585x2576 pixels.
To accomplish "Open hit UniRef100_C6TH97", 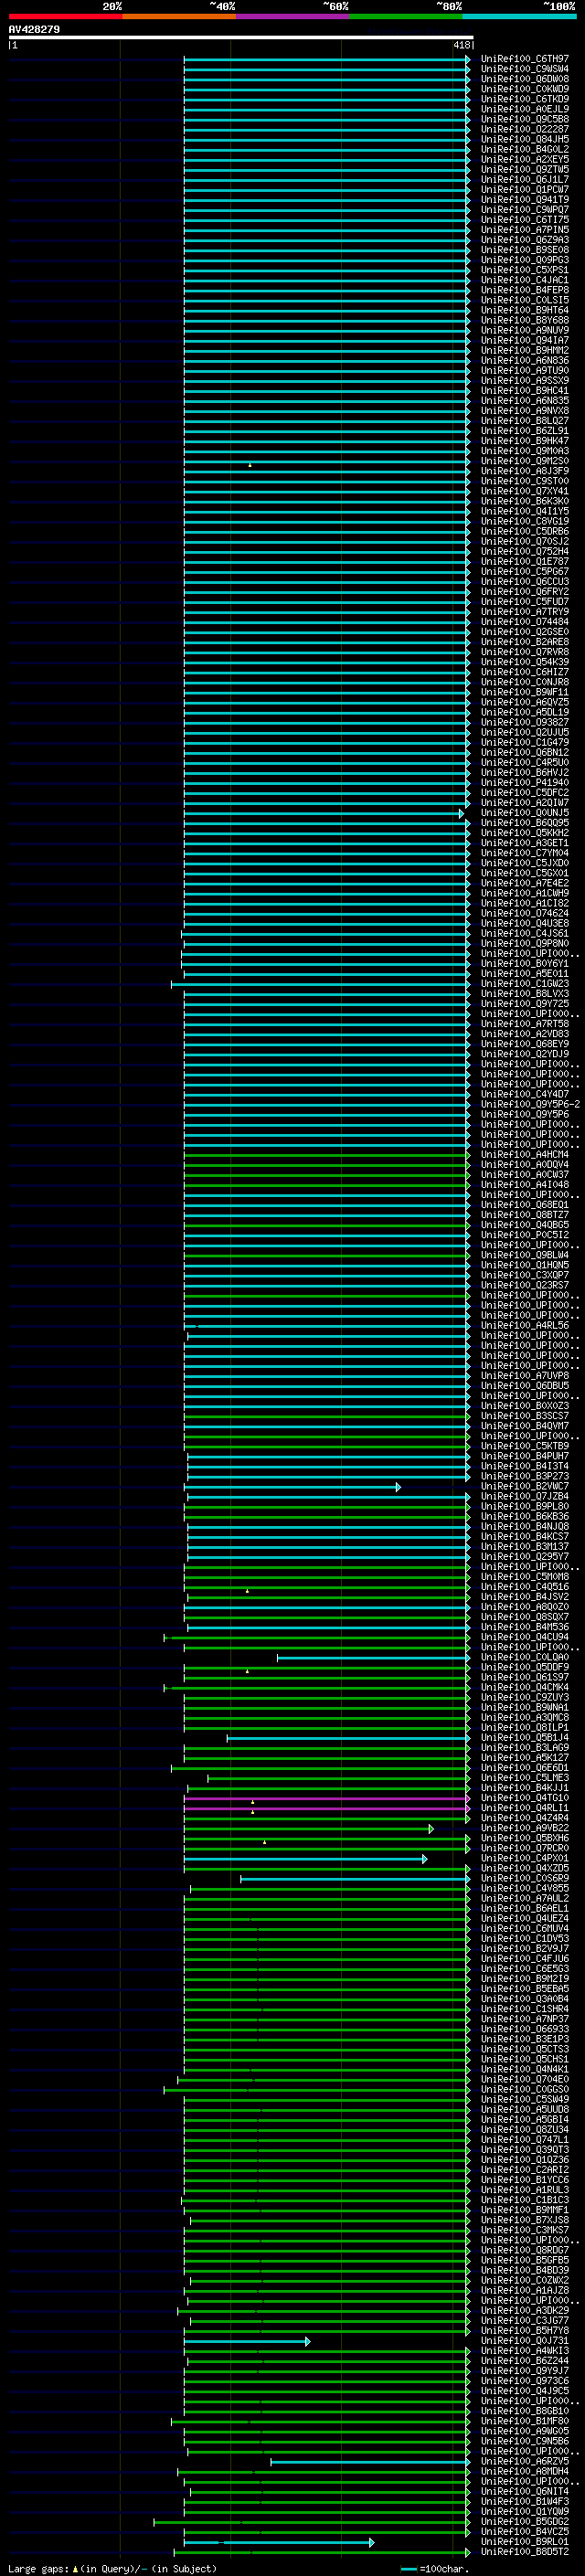I will [x=524, y=59].
